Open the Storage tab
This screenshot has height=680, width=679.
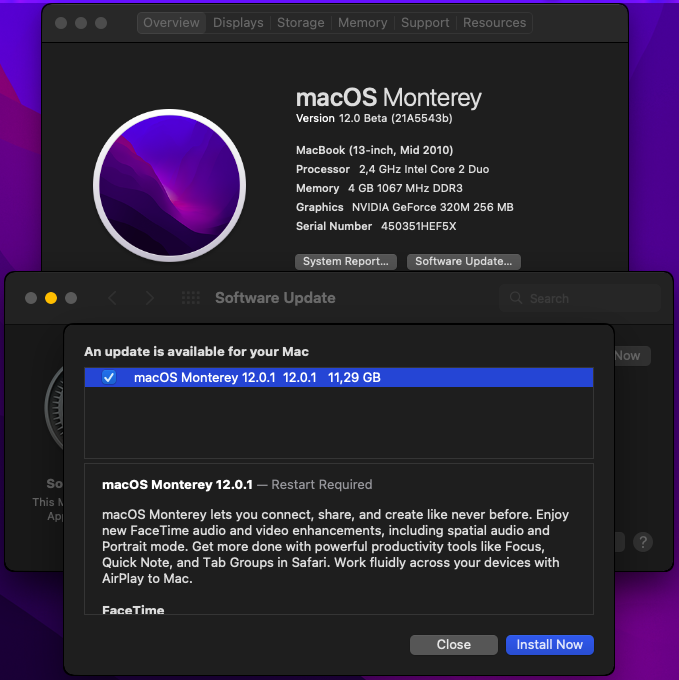(300, 23)
